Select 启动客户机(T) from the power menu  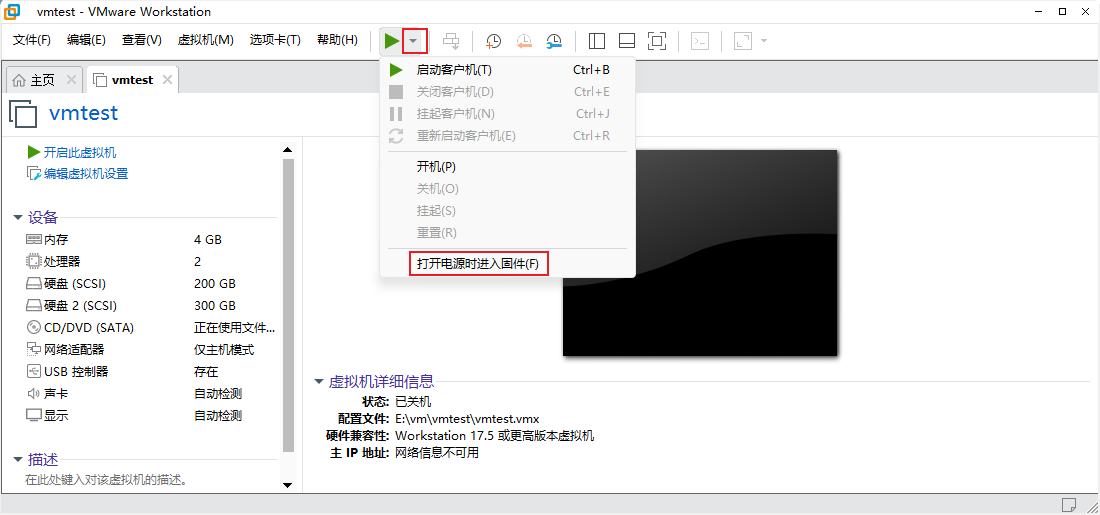click(454, 70)
